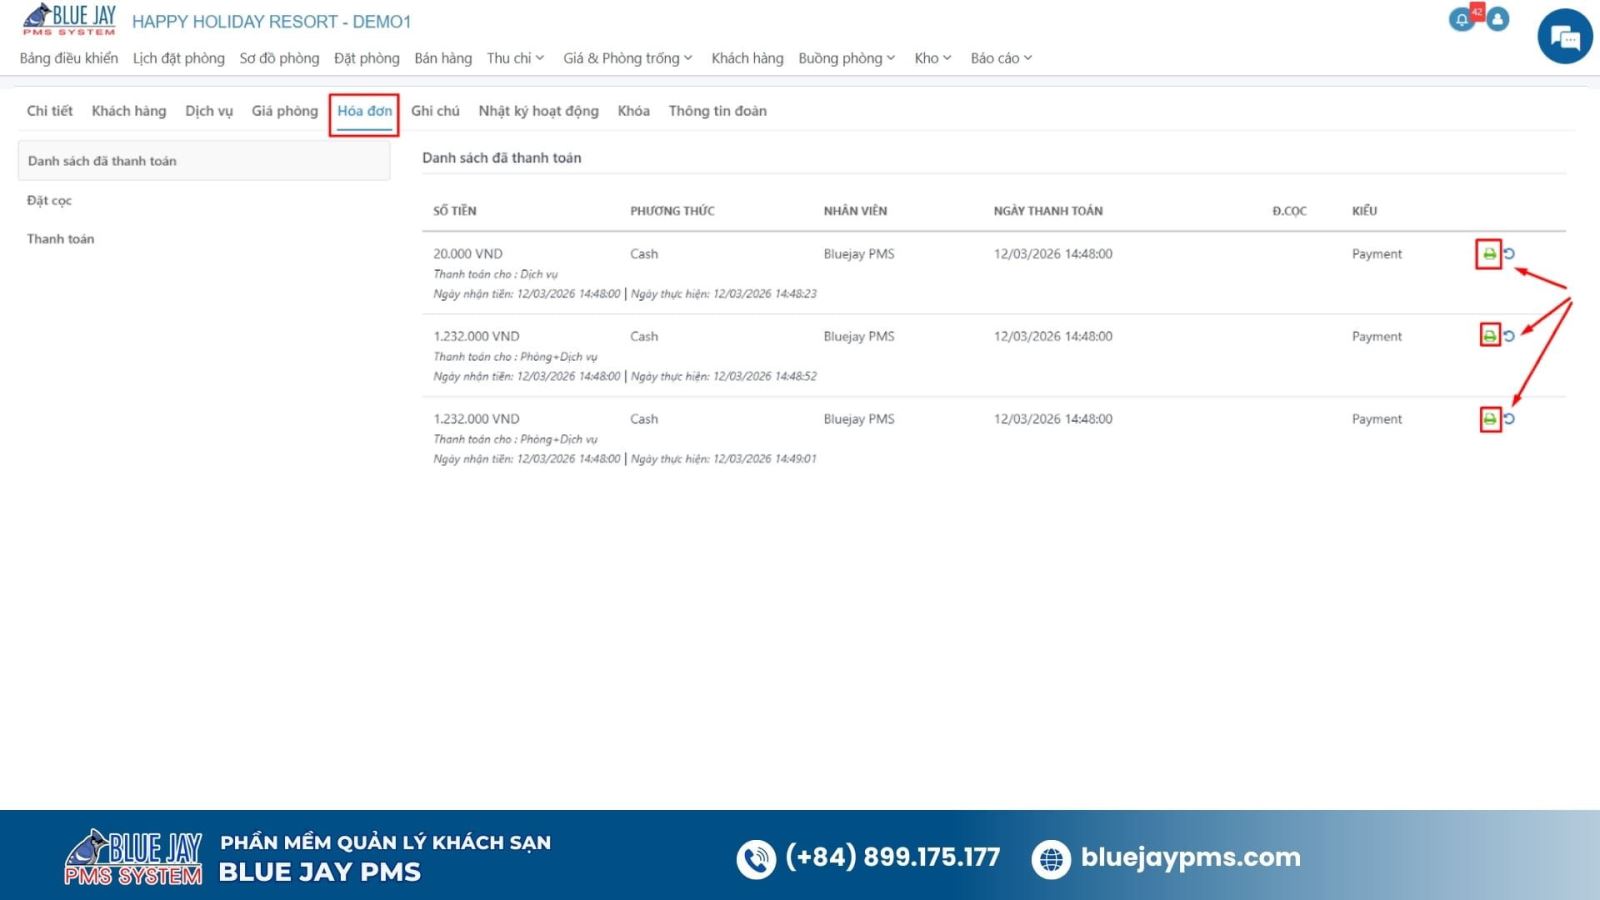Viewport: 1600px width, 900px height.
Task: Click undo icon for 20.000 VND payment
Action: click(x=1509, y=254)
